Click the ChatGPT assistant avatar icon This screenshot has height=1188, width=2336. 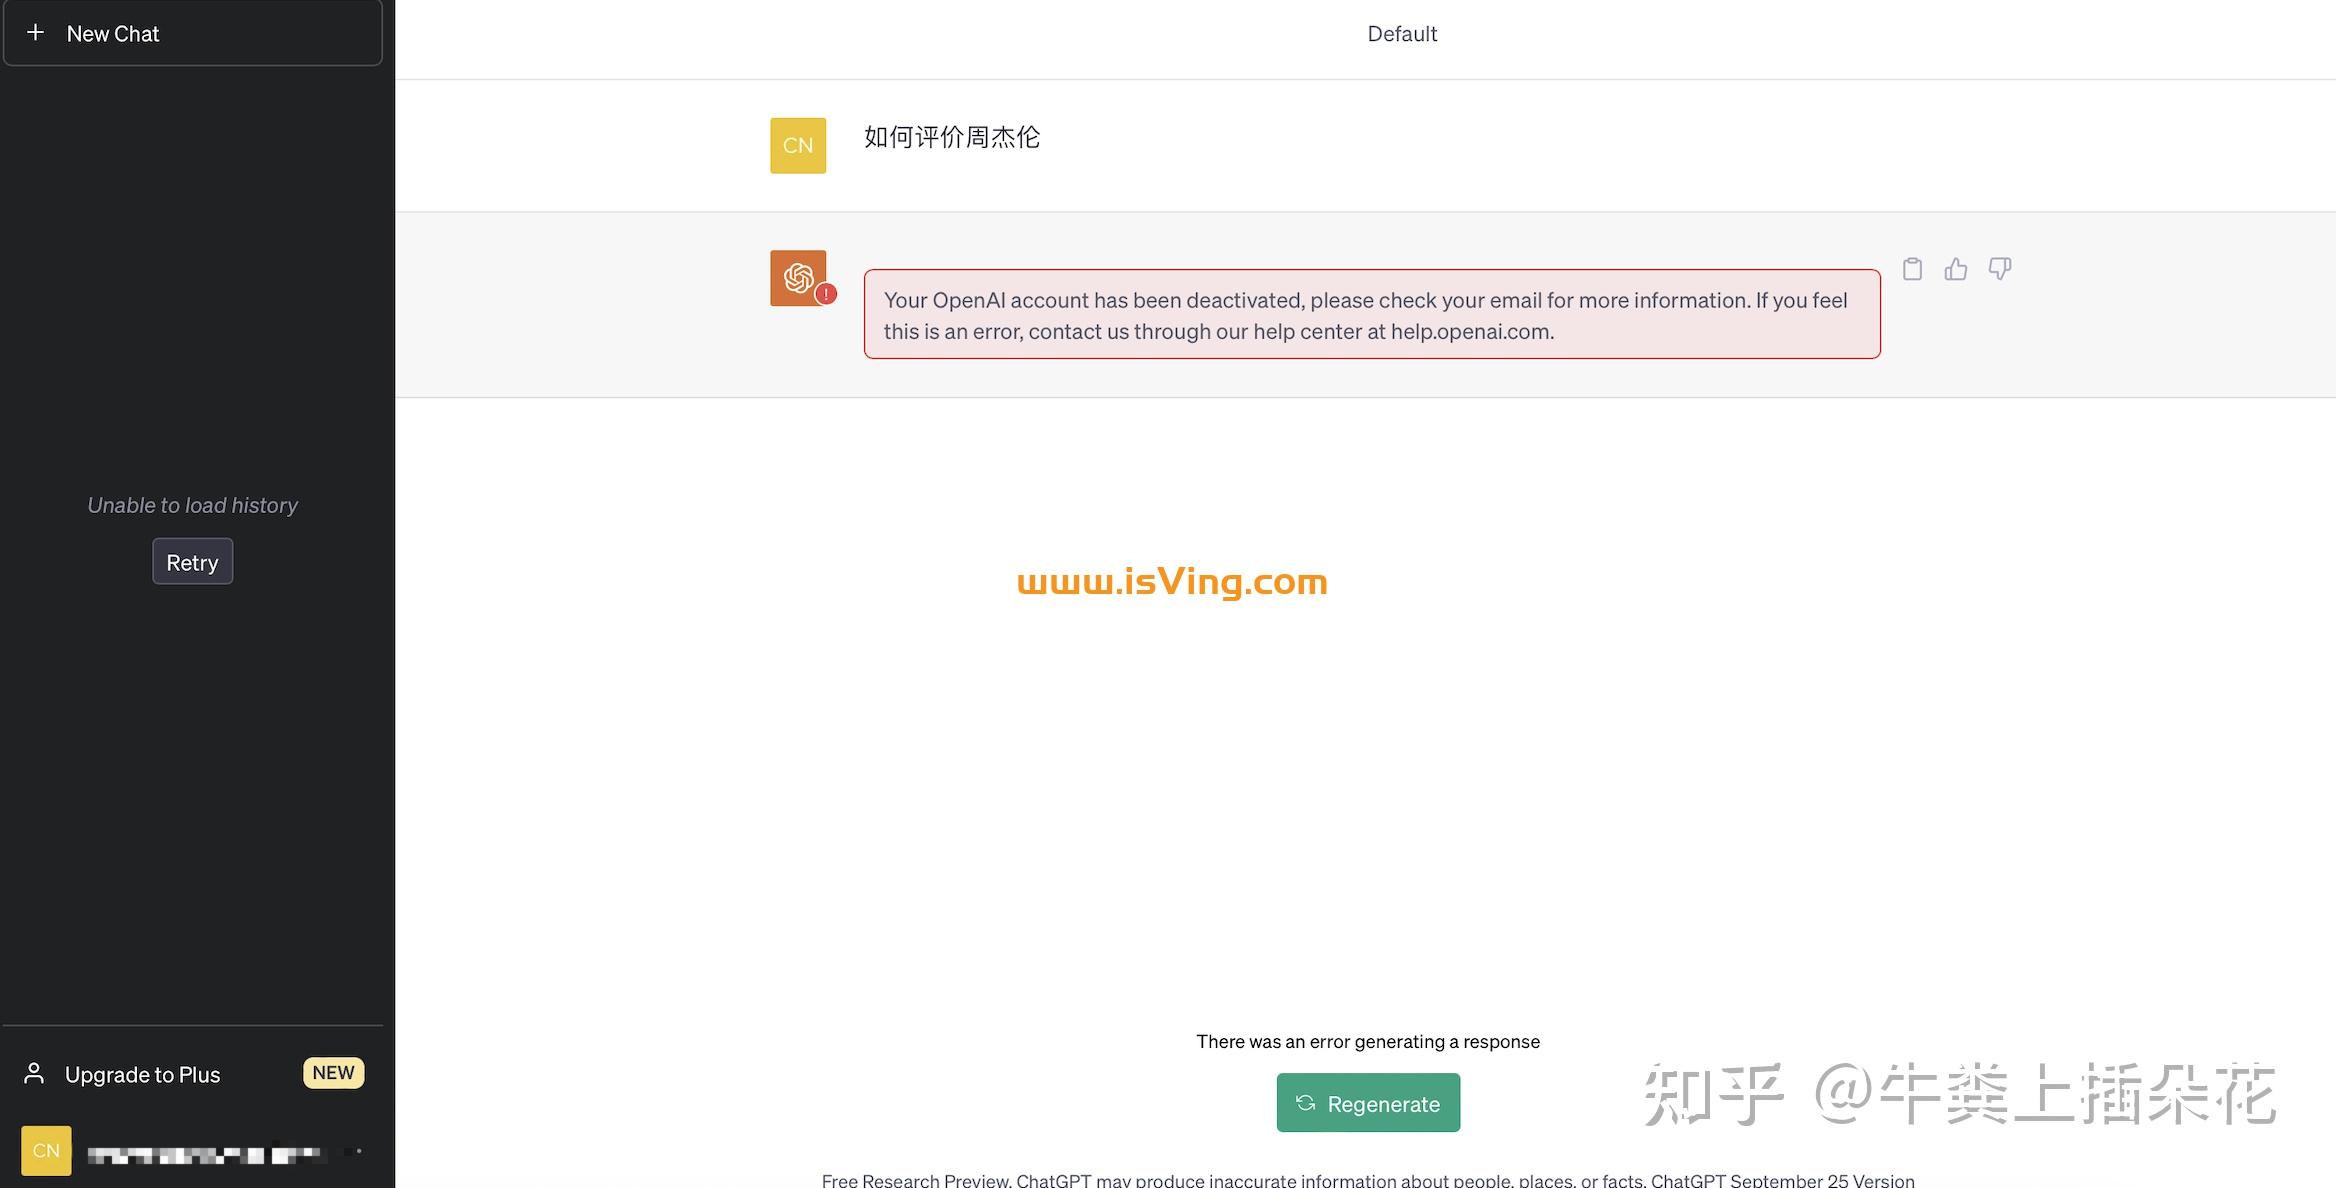tap(797, 277)
